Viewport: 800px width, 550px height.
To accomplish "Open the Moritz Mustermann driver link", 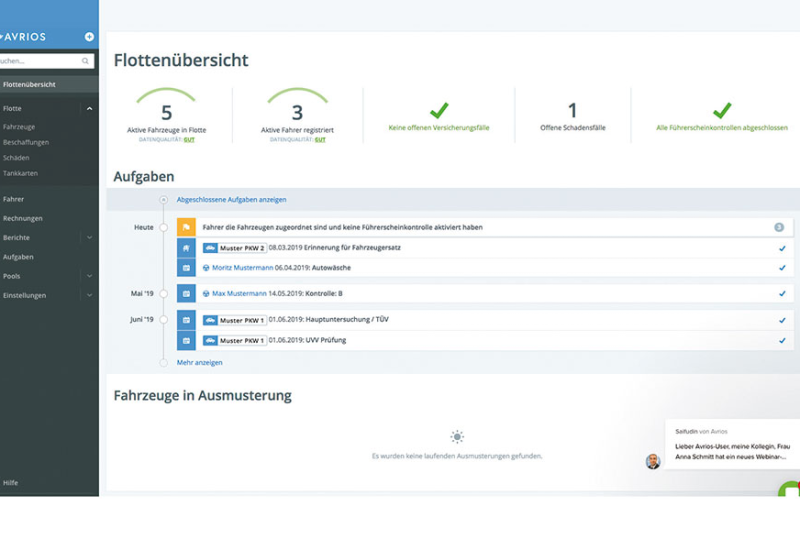I will 242,268.
